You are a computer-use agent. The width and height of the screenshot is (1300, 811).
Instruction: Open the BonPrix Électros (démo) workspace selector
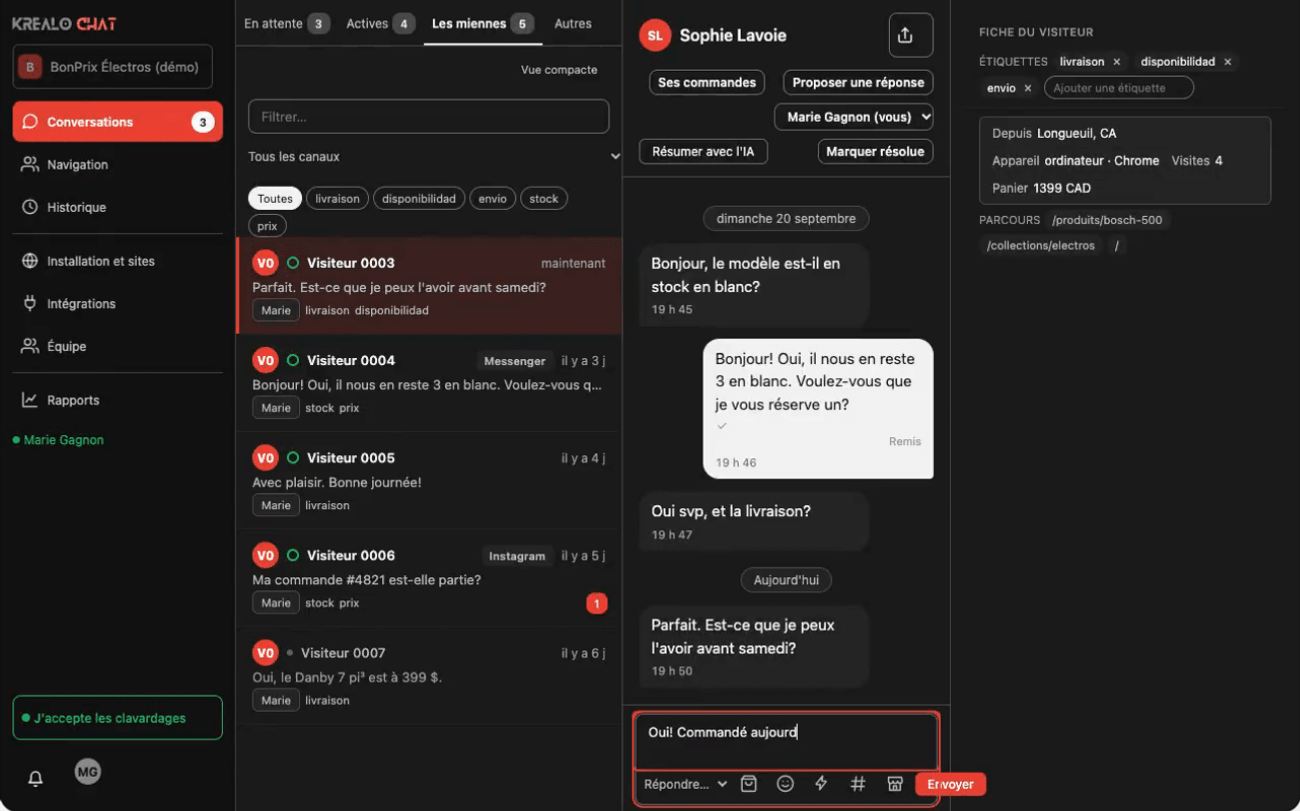113,67
